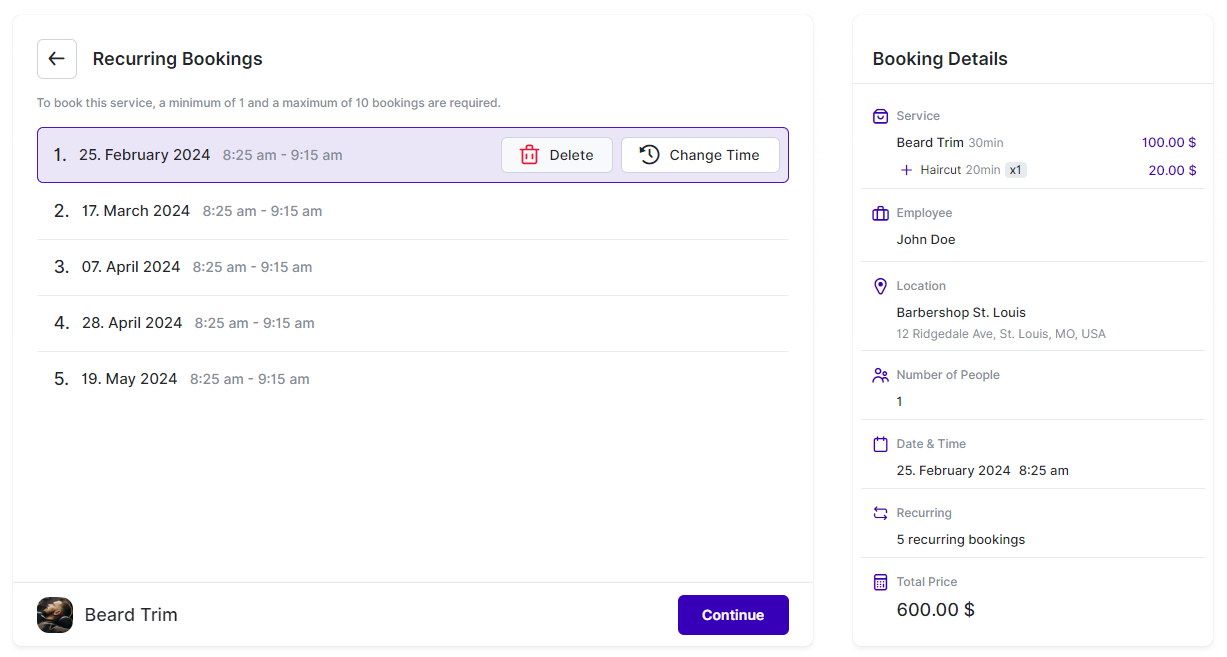Click the Location pin icon
Image resolution: width=1227 pixels, height=657 pixels.
tap(880, 286)
